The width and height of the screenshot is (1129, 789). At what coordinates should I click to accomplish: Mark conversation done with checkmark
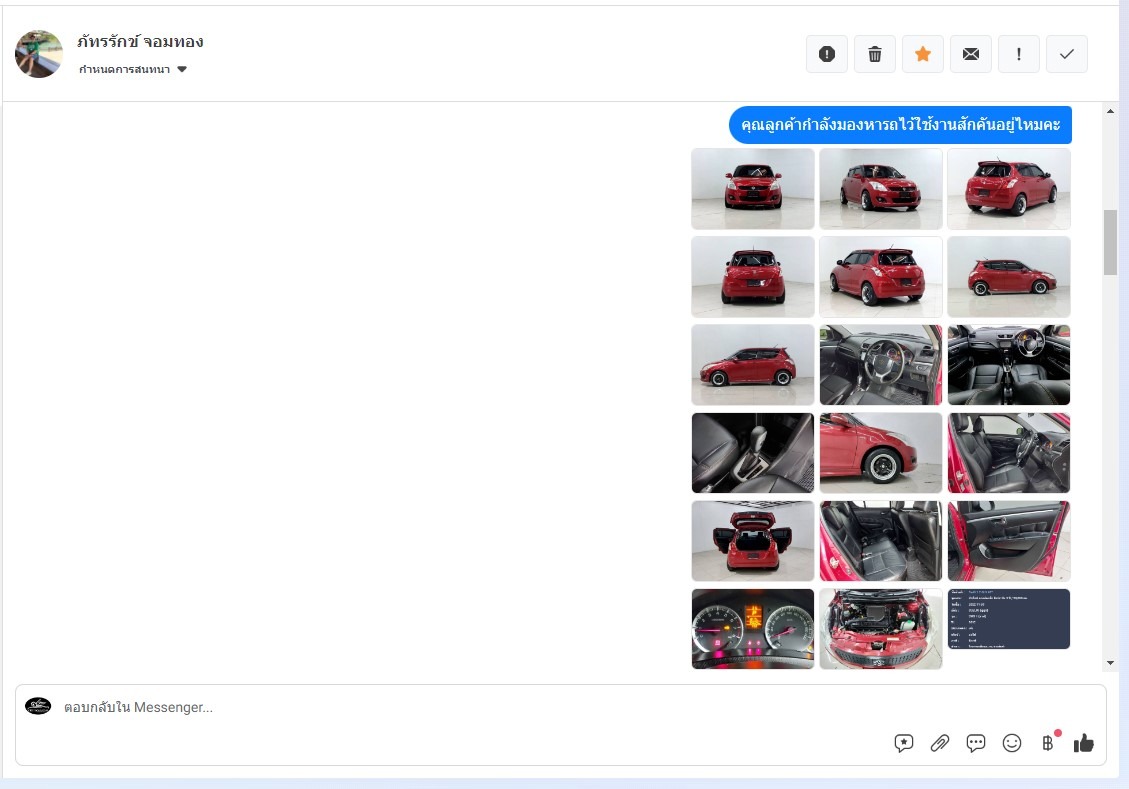click(1067, 54)
